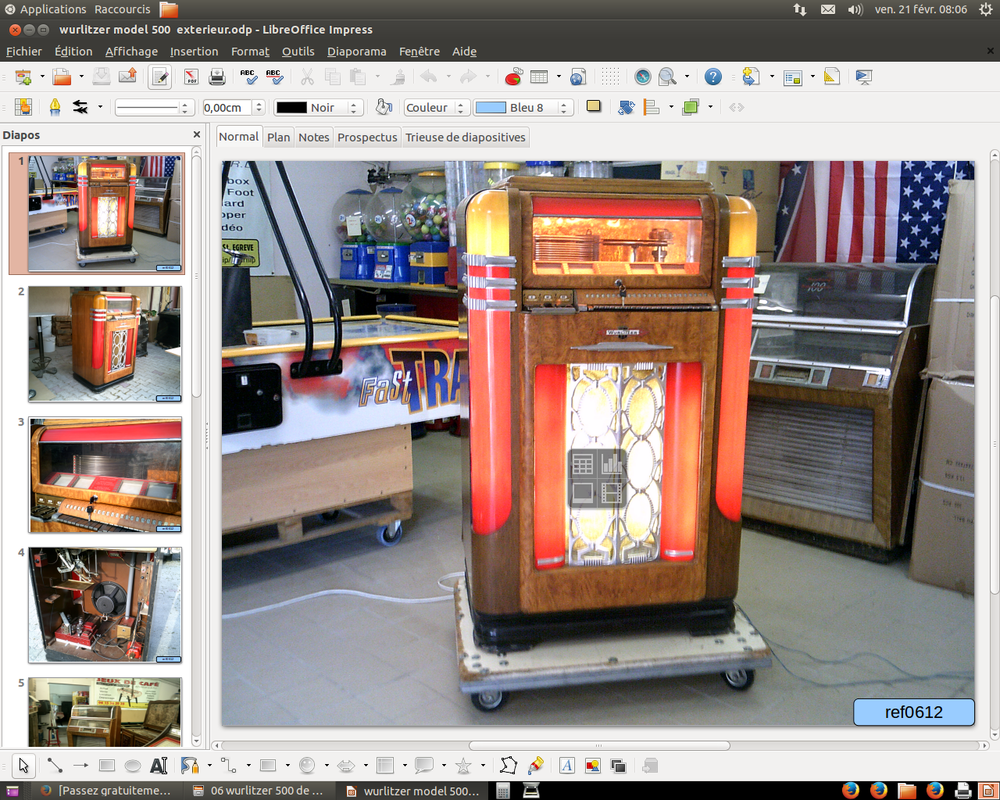Select the Fontwork tool
1000x800 pixels.
567,765
